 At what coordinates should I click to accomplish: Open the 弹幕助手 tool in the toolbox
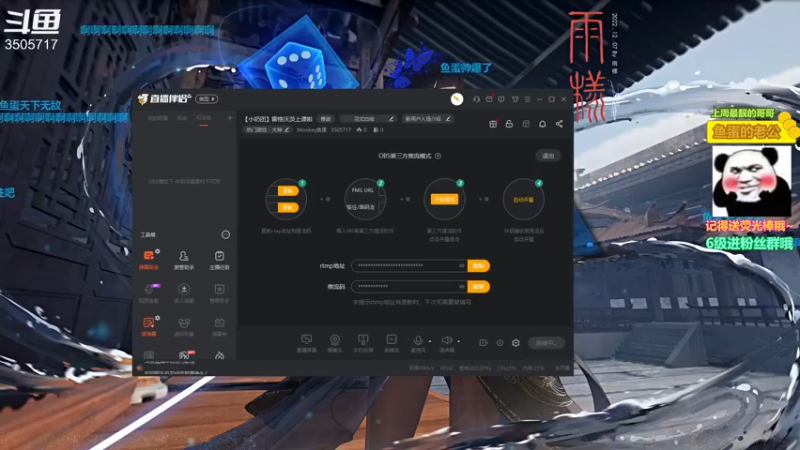pos(148,259)
